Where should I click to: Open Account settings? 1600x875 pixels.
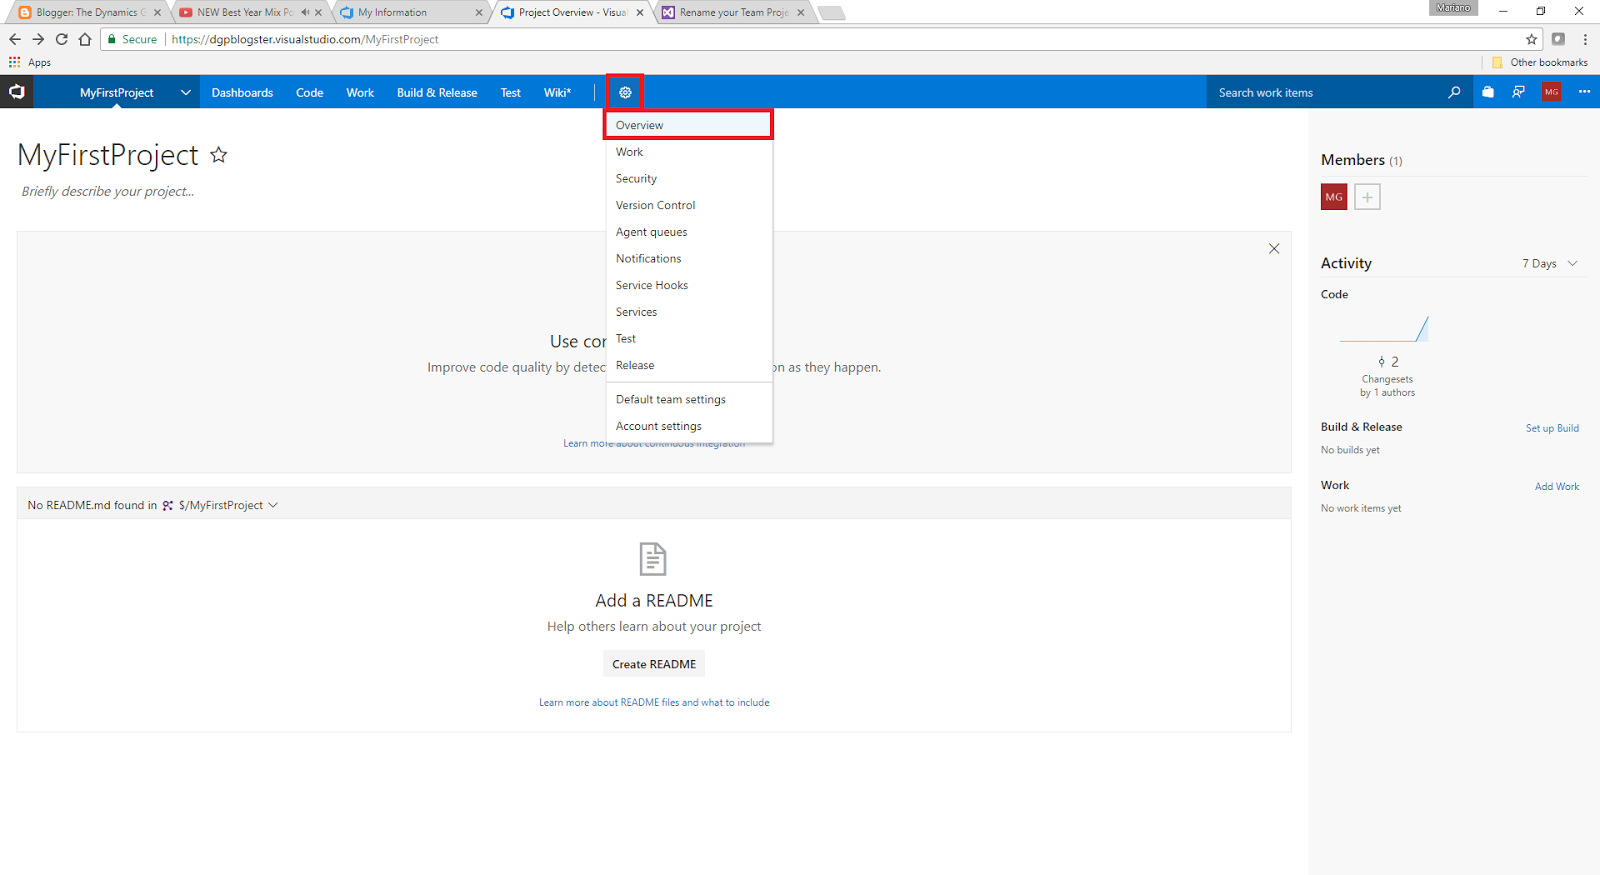tap(688, 426)
